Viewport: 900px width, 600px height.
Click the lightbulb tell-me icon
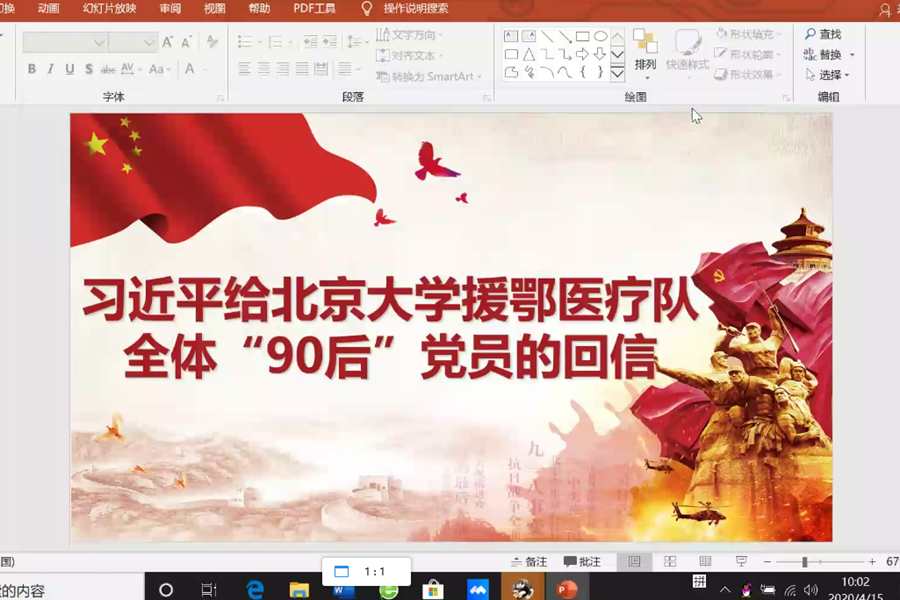pos(366,9)
